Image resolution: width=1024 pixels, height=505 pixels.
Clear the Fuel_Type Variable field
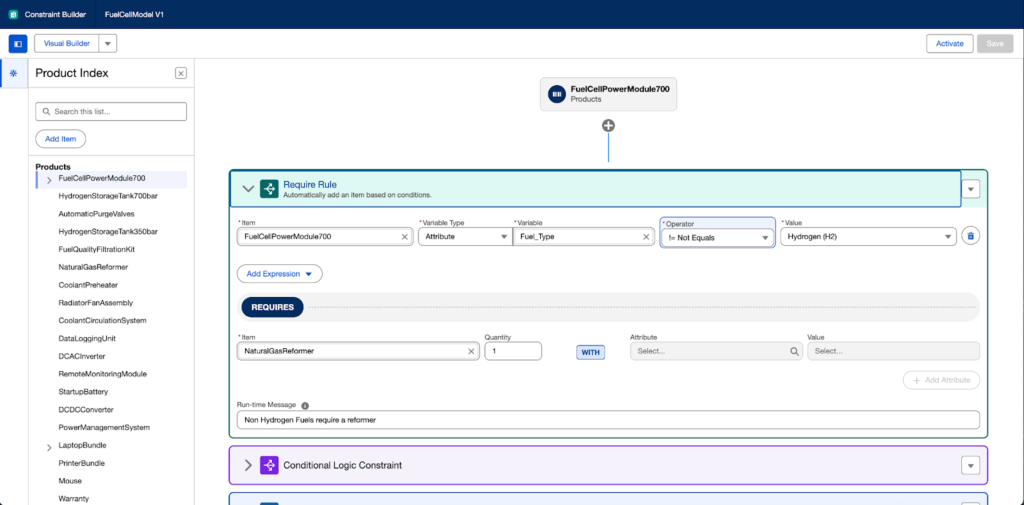click(x=646, y=237)
